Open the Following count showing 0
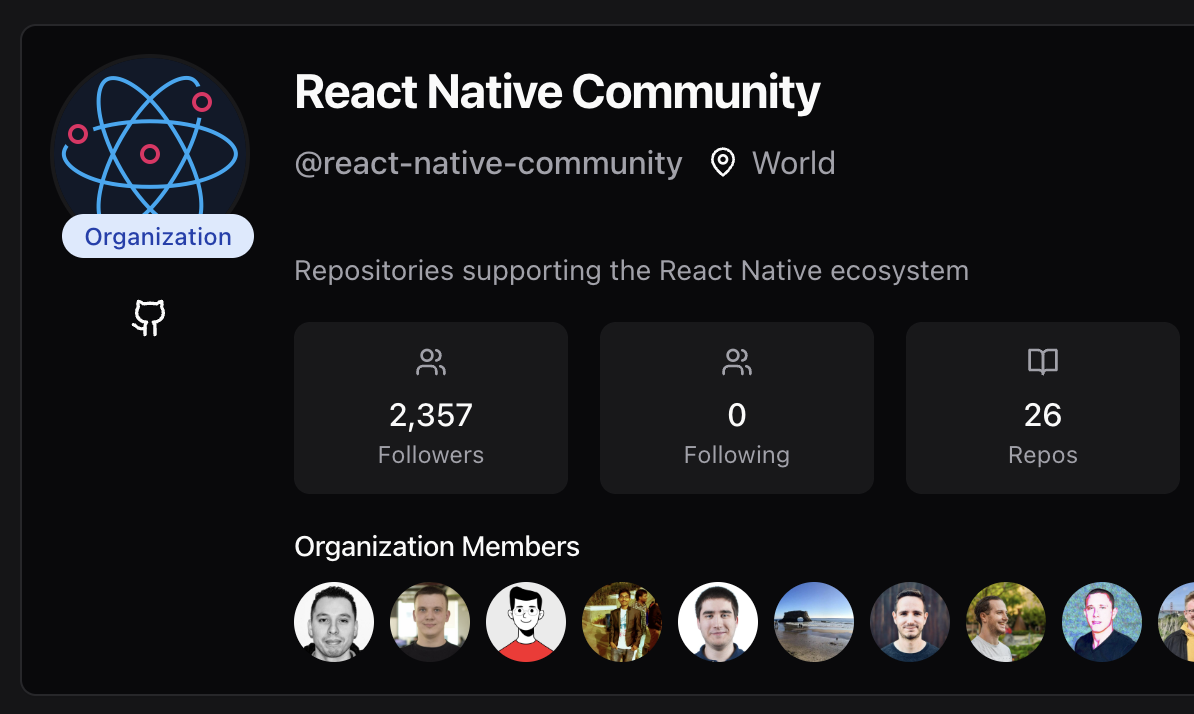Viewport: 1194px width, 714px height. [x=737, y=415]
